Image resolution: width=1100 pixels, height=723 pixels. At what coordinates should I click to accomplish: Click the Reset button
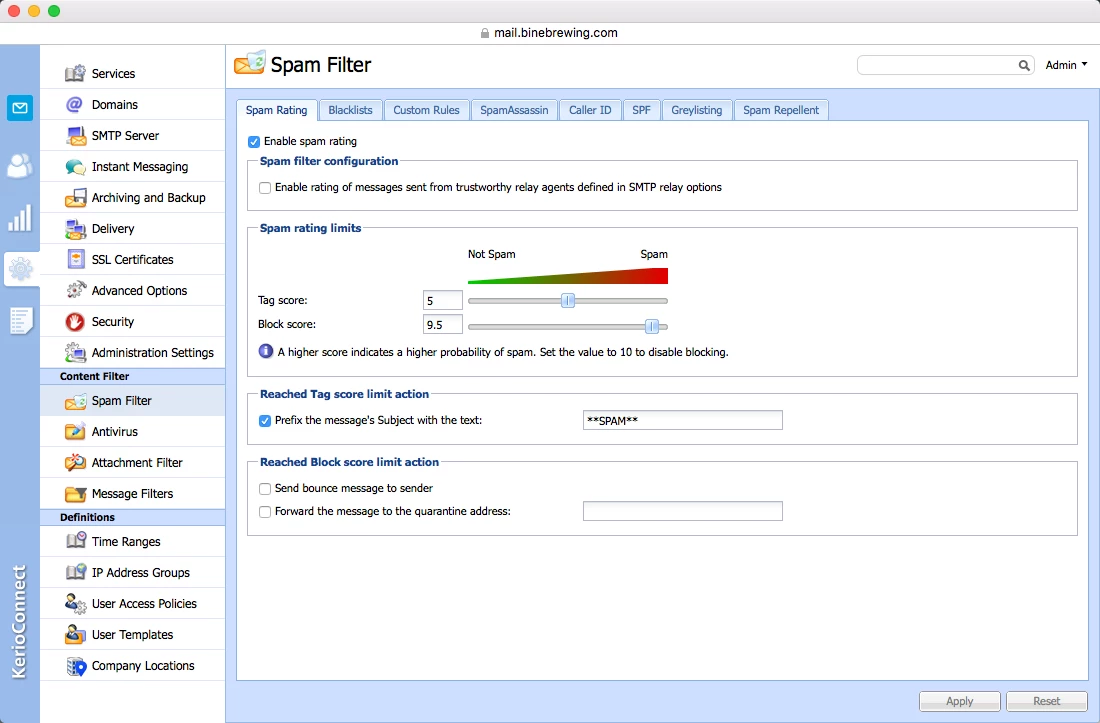click(x=1047, y=701)
